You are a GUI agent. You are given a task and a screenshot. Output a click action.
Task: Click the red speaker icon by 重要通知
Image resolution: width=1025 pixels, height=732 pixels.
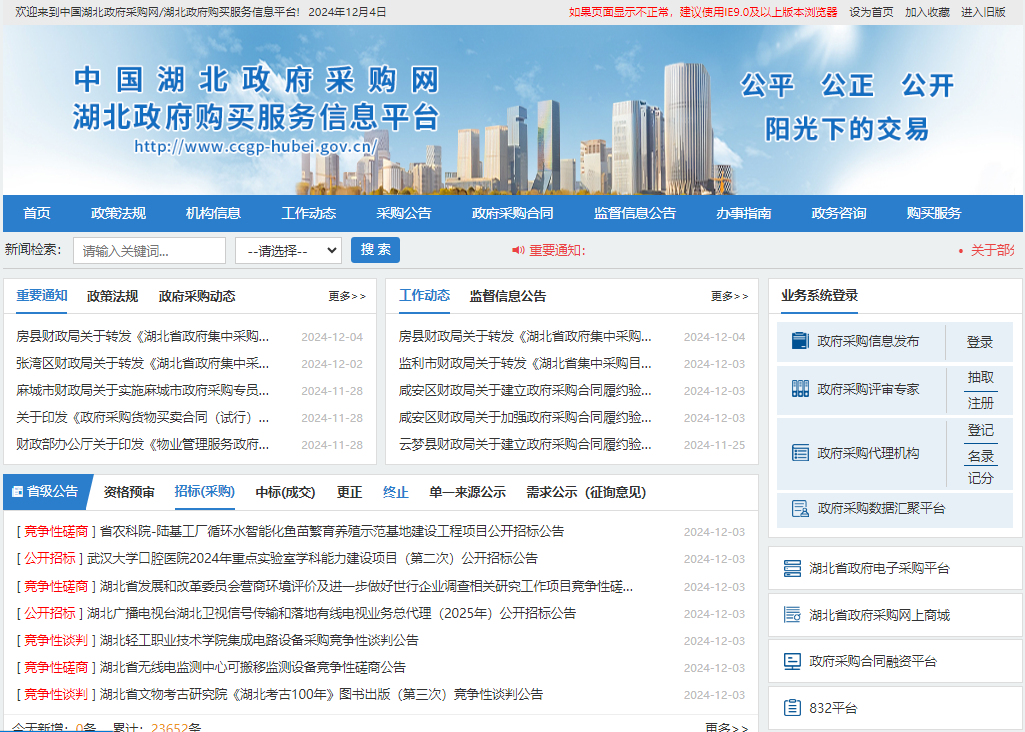tap(518, 250)
